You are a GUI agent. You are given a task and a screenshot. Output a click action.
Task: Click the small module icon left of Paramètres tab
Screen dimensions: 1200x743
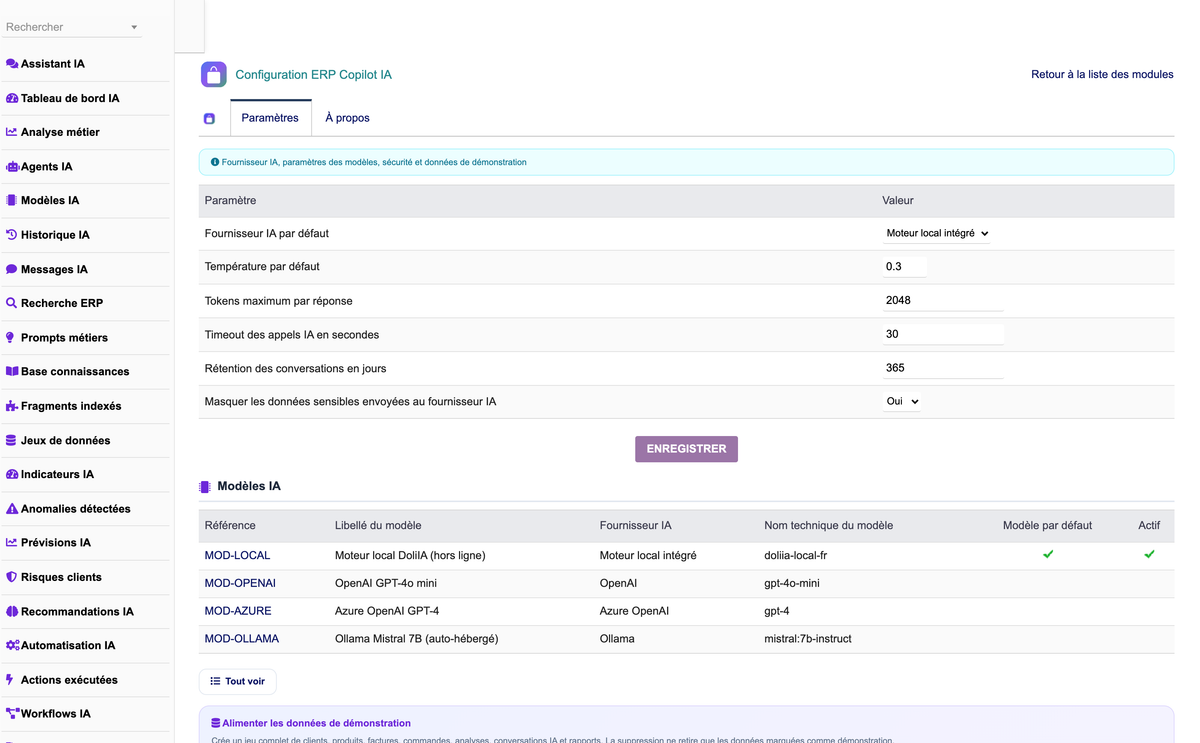point(209,119)
